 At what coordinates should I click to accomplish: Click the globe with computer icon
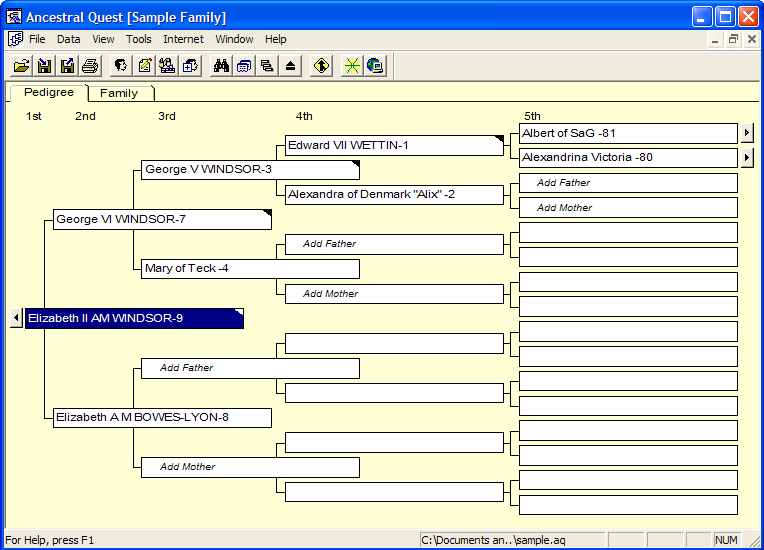tap(375, 66)
